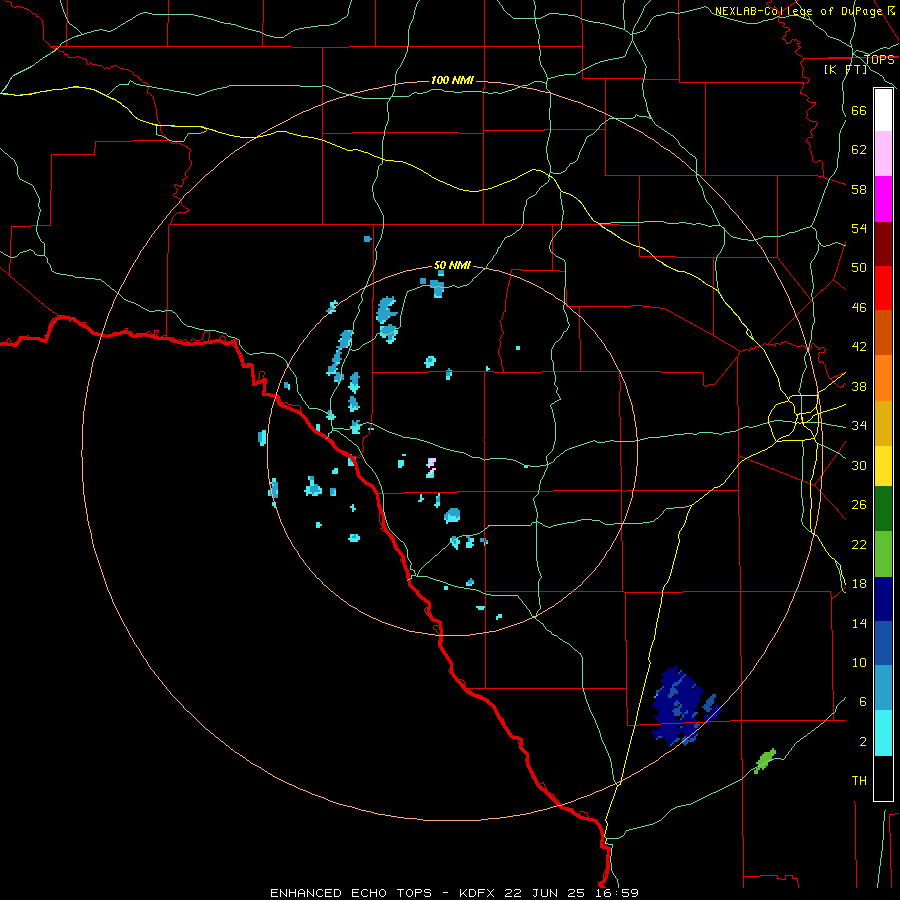Click the 58 legend value
900x900 pixels.
pos(859,189)
